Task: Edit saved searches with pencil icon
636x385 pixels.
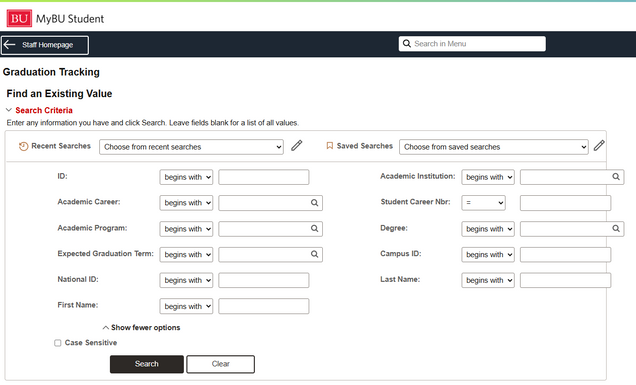Action: [x=599, y=145]
